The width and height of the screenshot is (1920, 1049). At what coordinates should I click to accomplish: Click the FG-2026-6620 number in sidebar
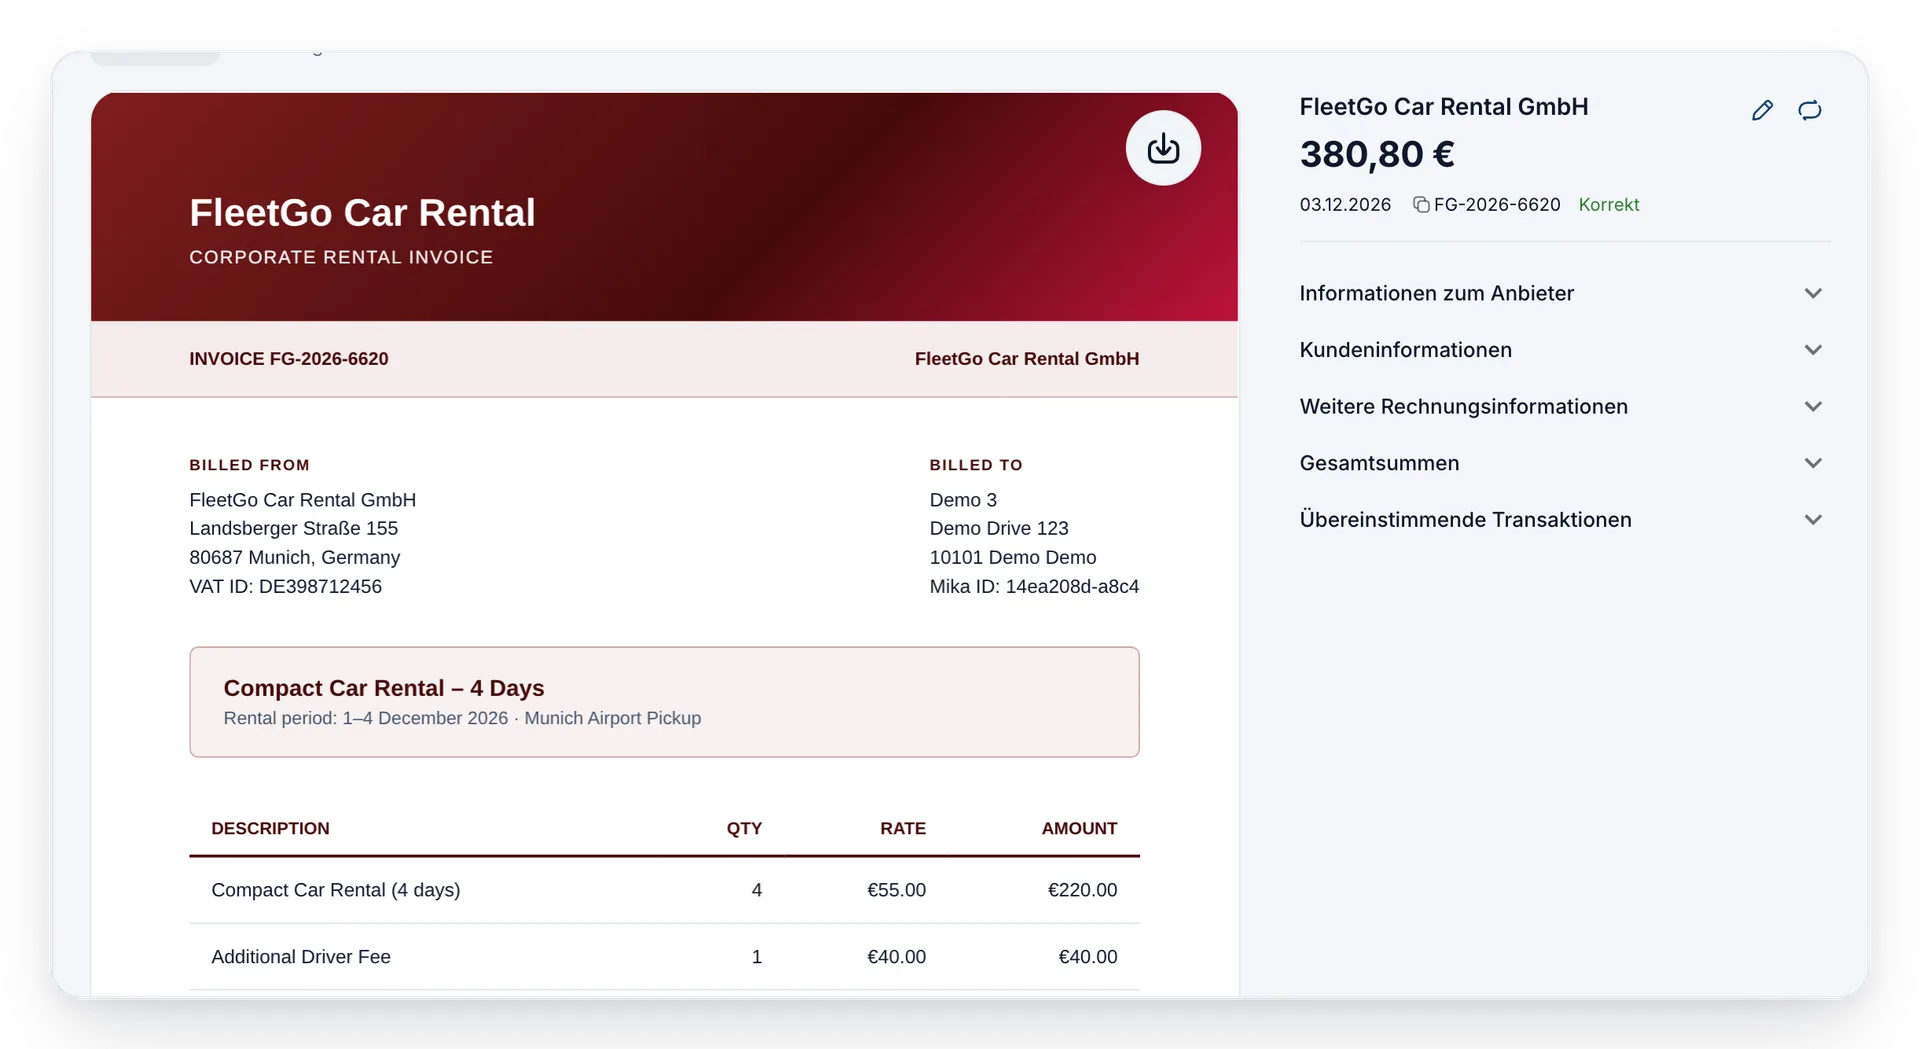pyautogui.click(x=1497, y=205)
